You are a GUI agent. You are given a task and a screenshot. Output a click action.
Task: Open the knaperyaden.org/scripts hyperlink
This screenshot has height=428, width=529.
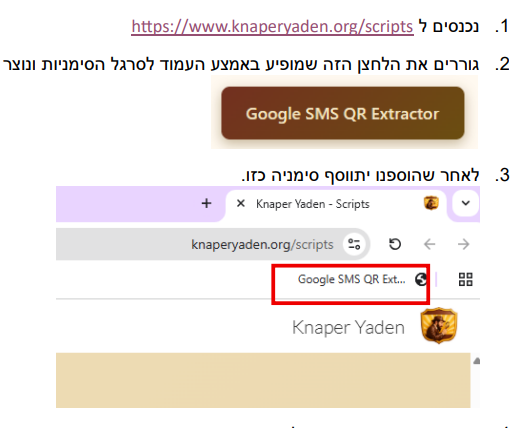pos(272,27)
